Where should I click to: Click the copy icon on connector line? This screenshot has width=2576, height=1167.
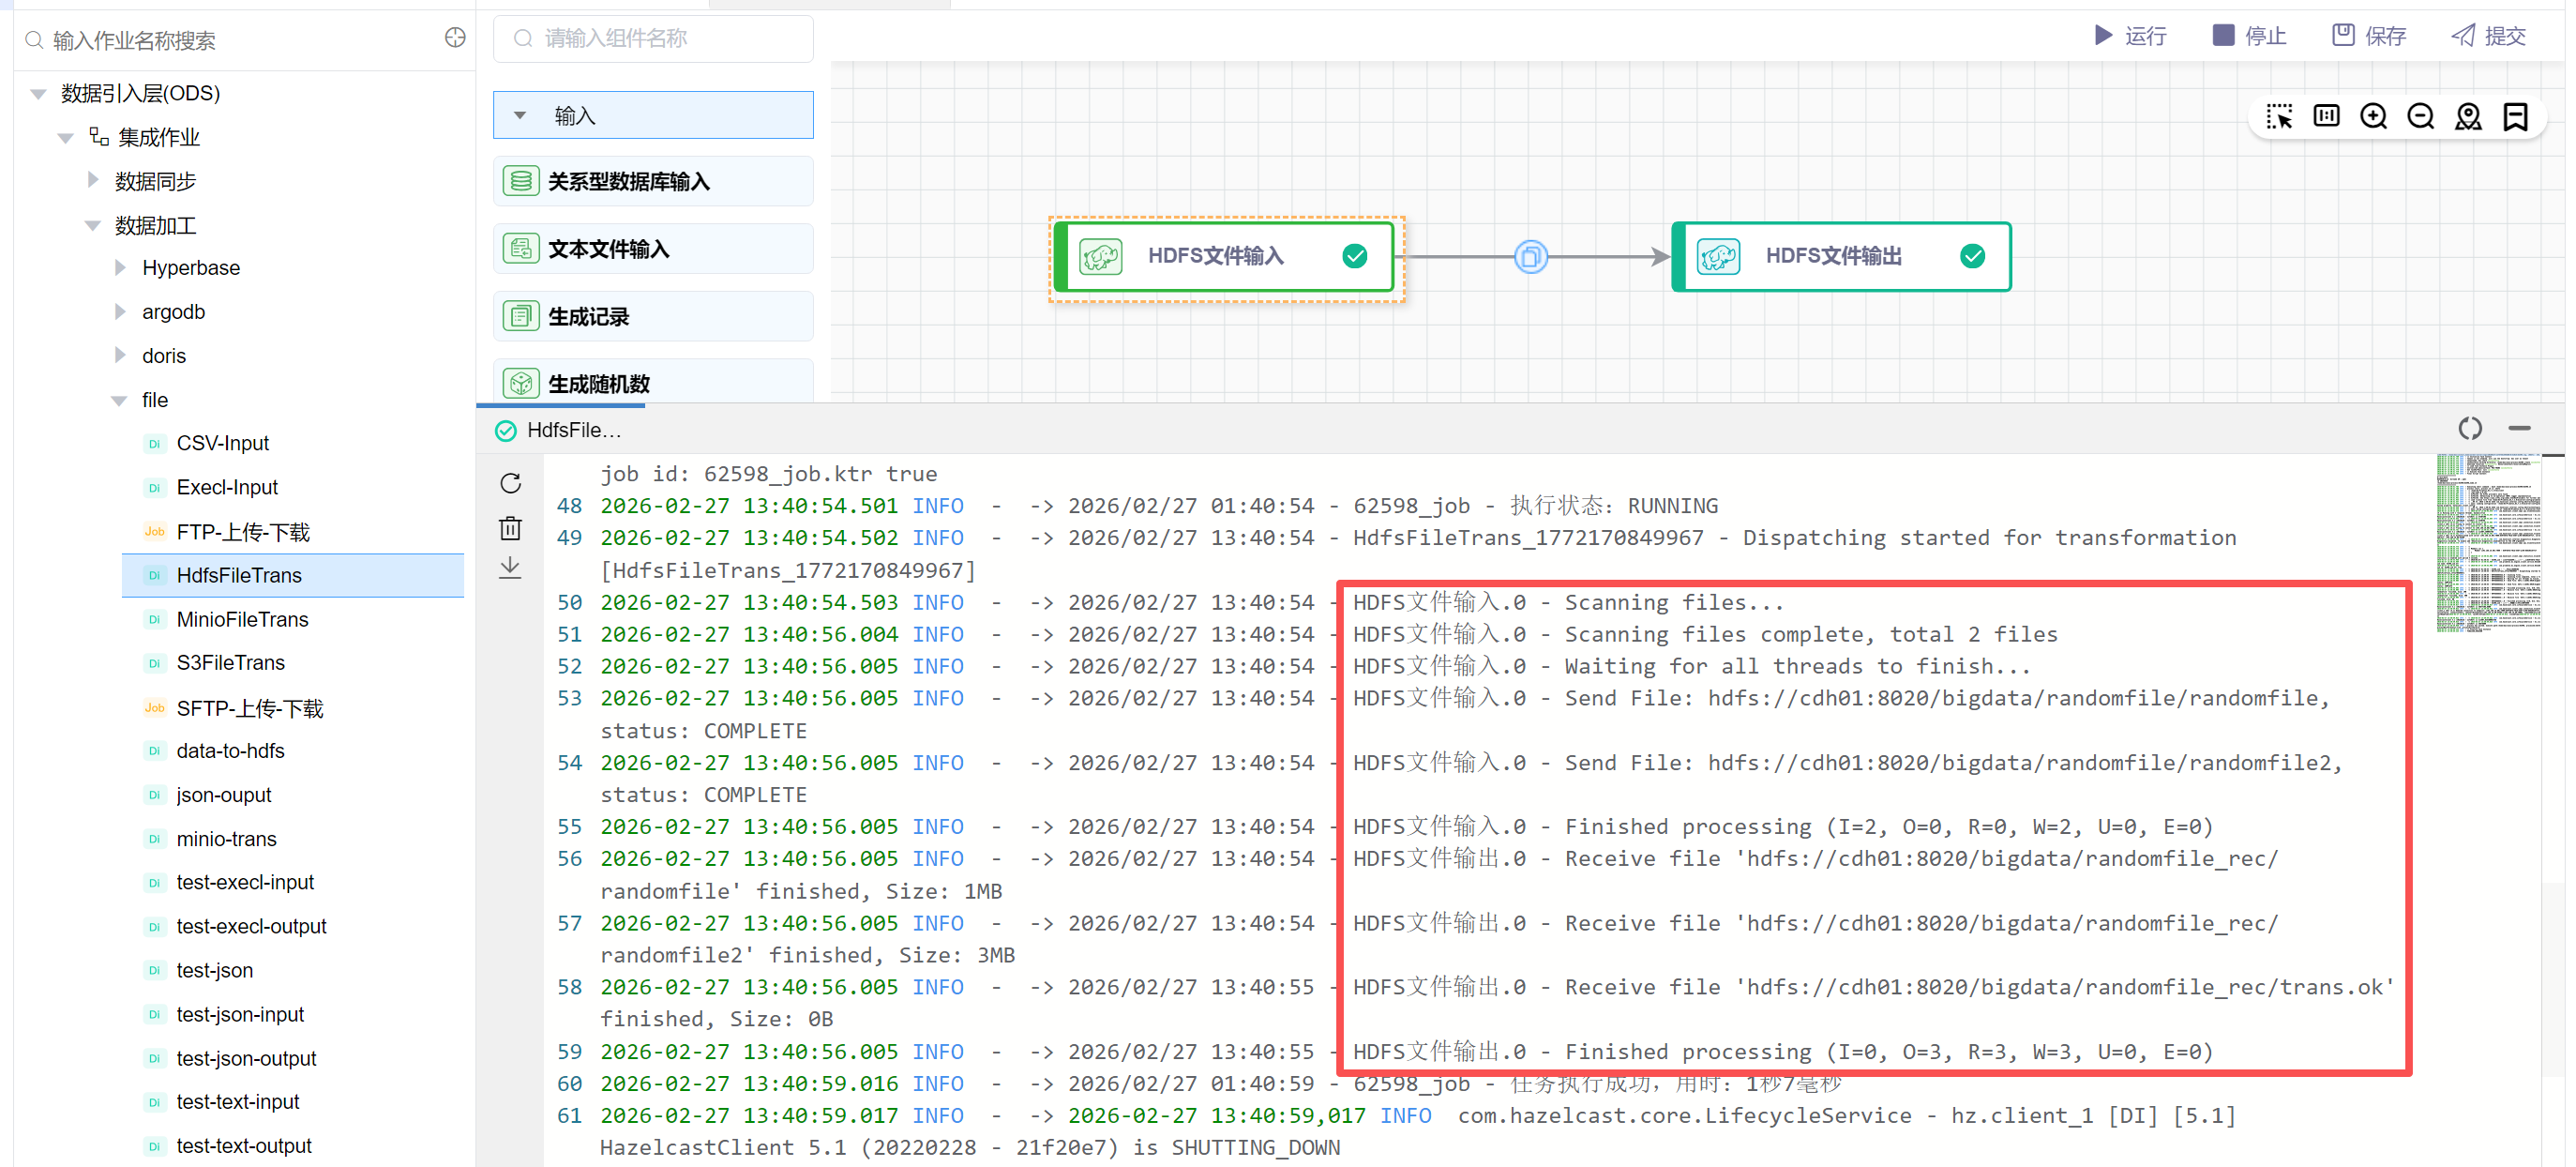[1530, 257]
